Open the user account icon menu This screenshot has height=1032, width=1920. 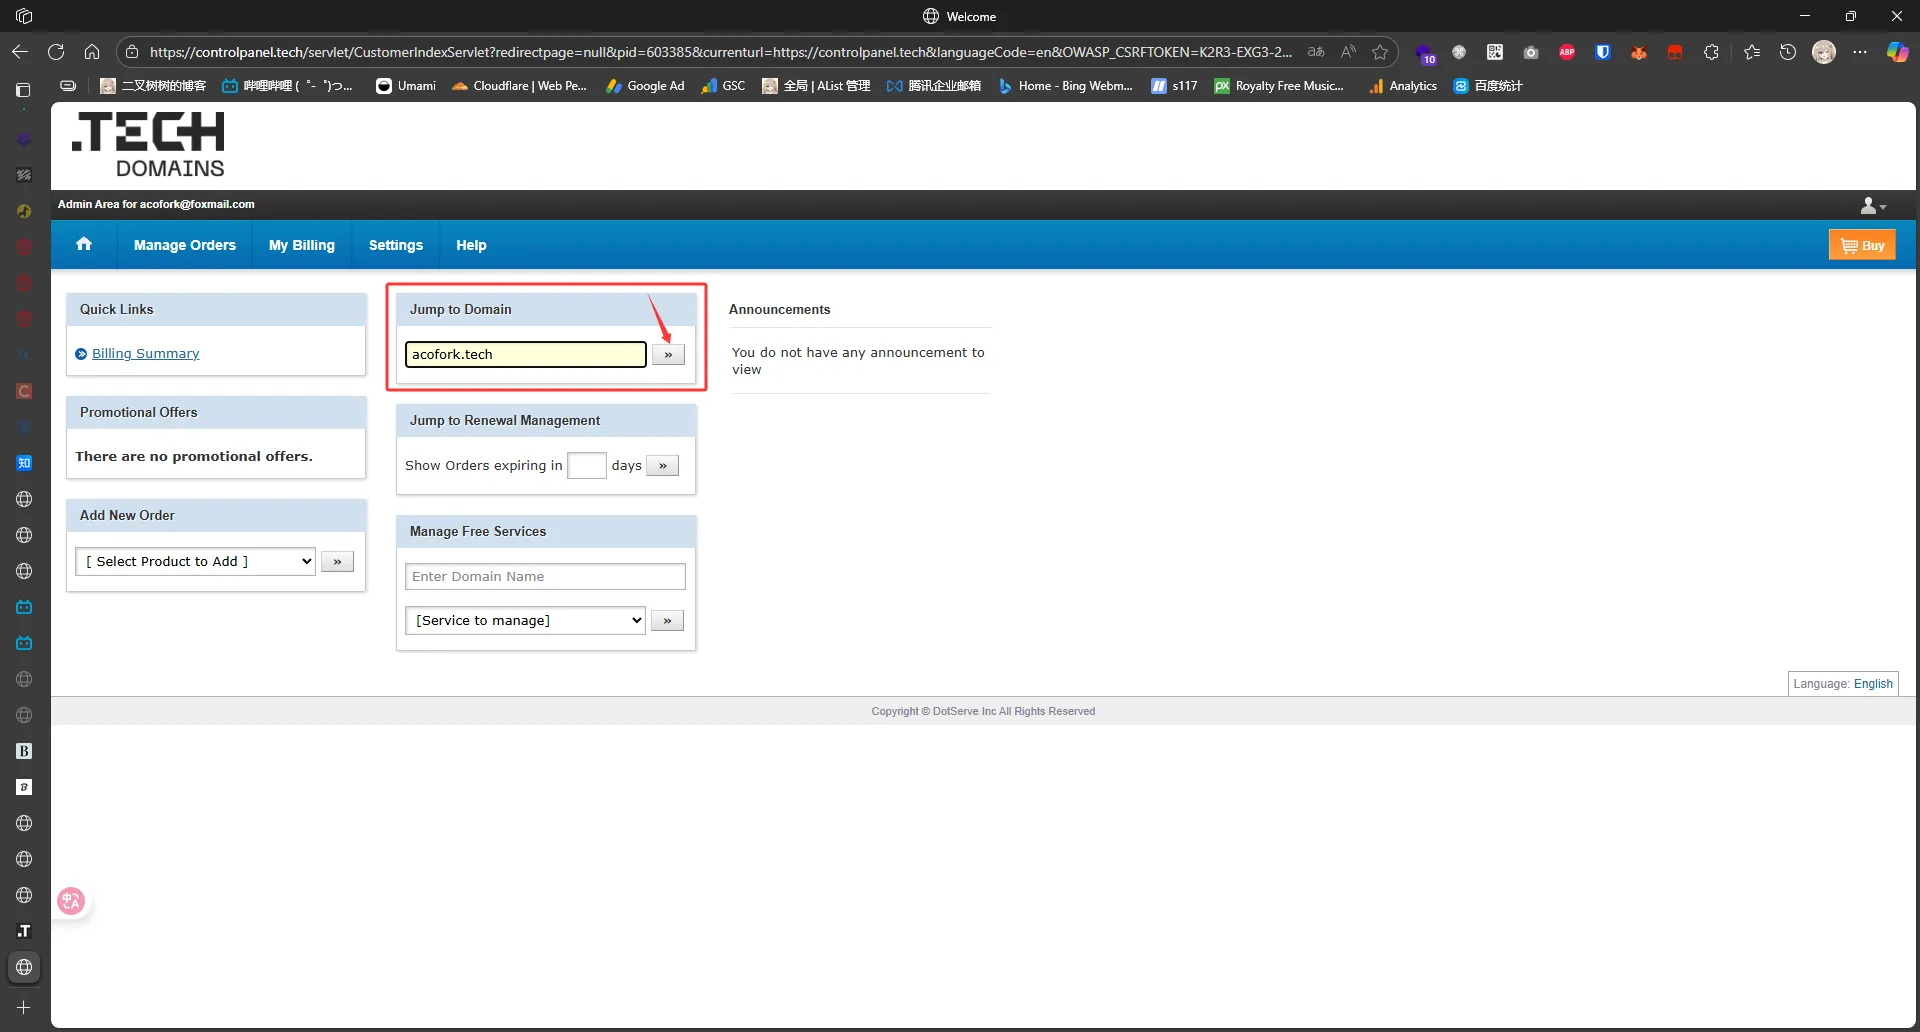pos(1872,205)
